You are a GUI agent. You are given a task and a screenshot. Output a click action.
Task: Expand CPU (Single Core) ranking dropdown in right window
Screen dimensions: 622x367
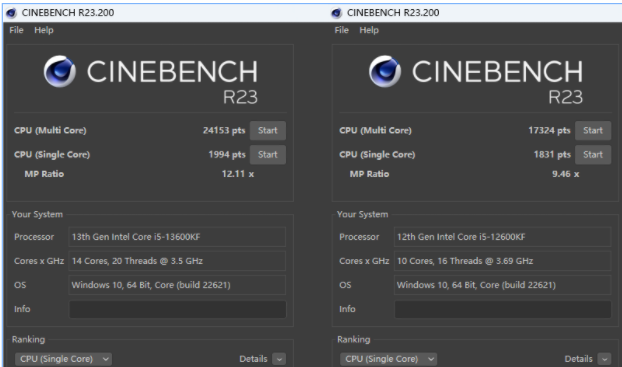click(389, 359)
